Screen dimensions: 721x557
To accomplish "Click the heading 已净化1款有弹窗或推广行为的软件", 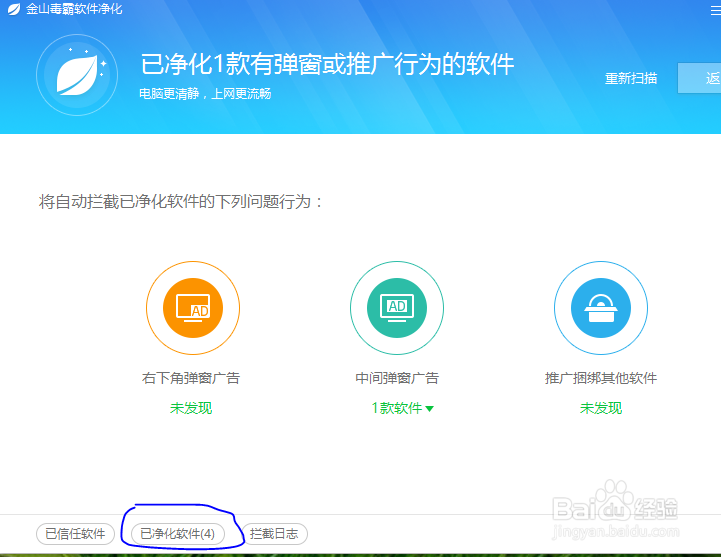I will click(327, 64).
